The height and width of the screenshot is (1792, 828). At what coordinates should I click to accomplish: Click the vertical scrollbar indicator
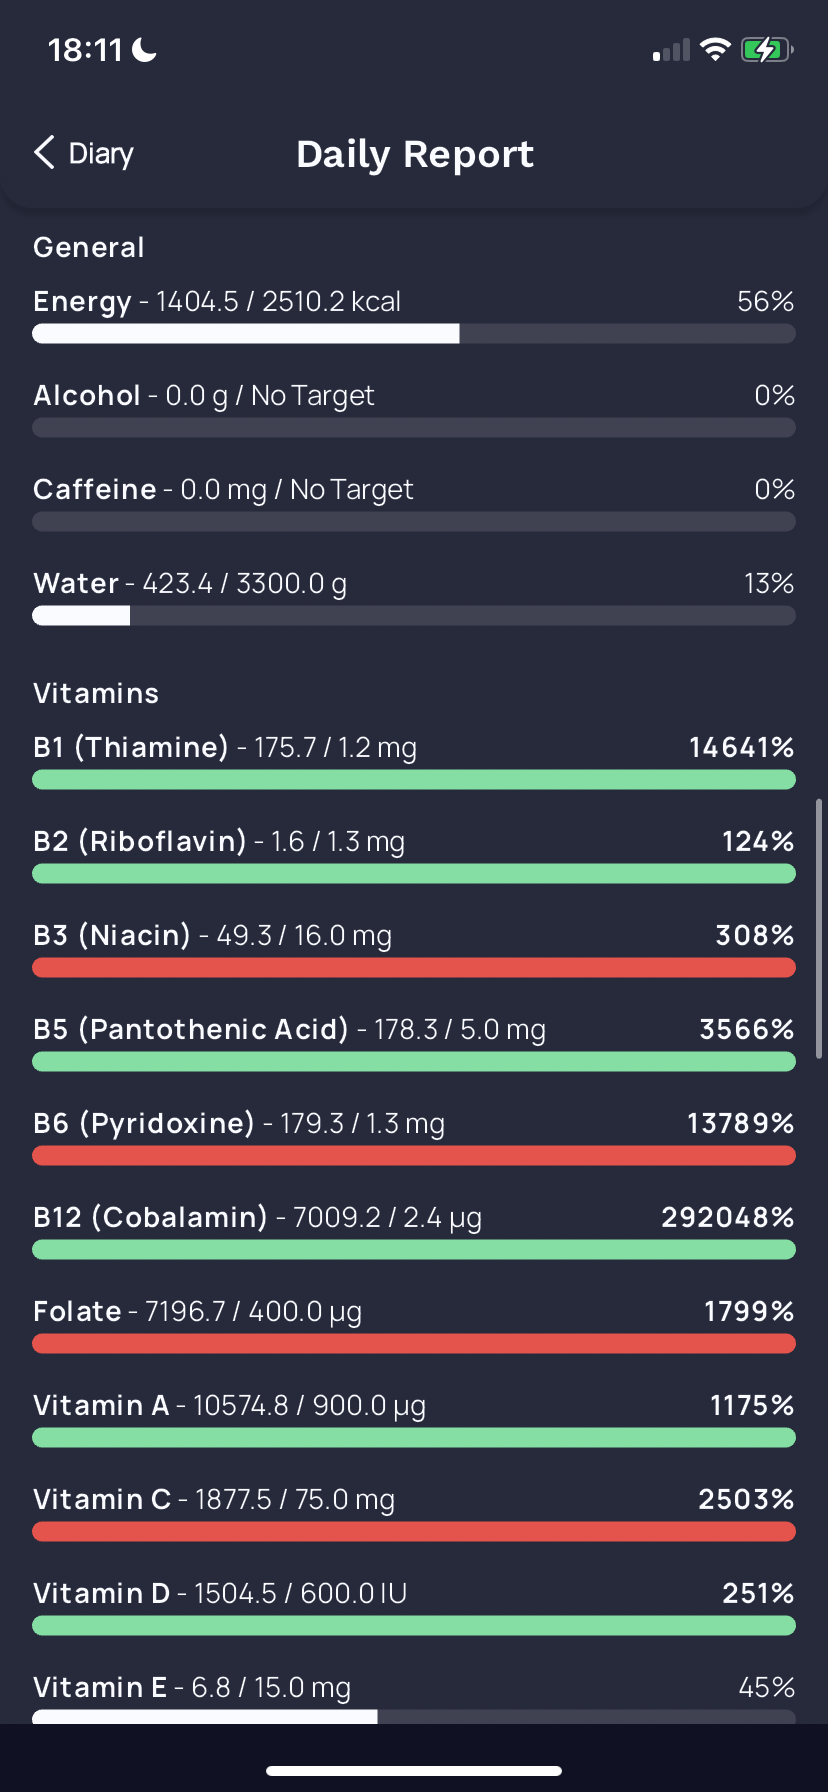pos(819,928)
